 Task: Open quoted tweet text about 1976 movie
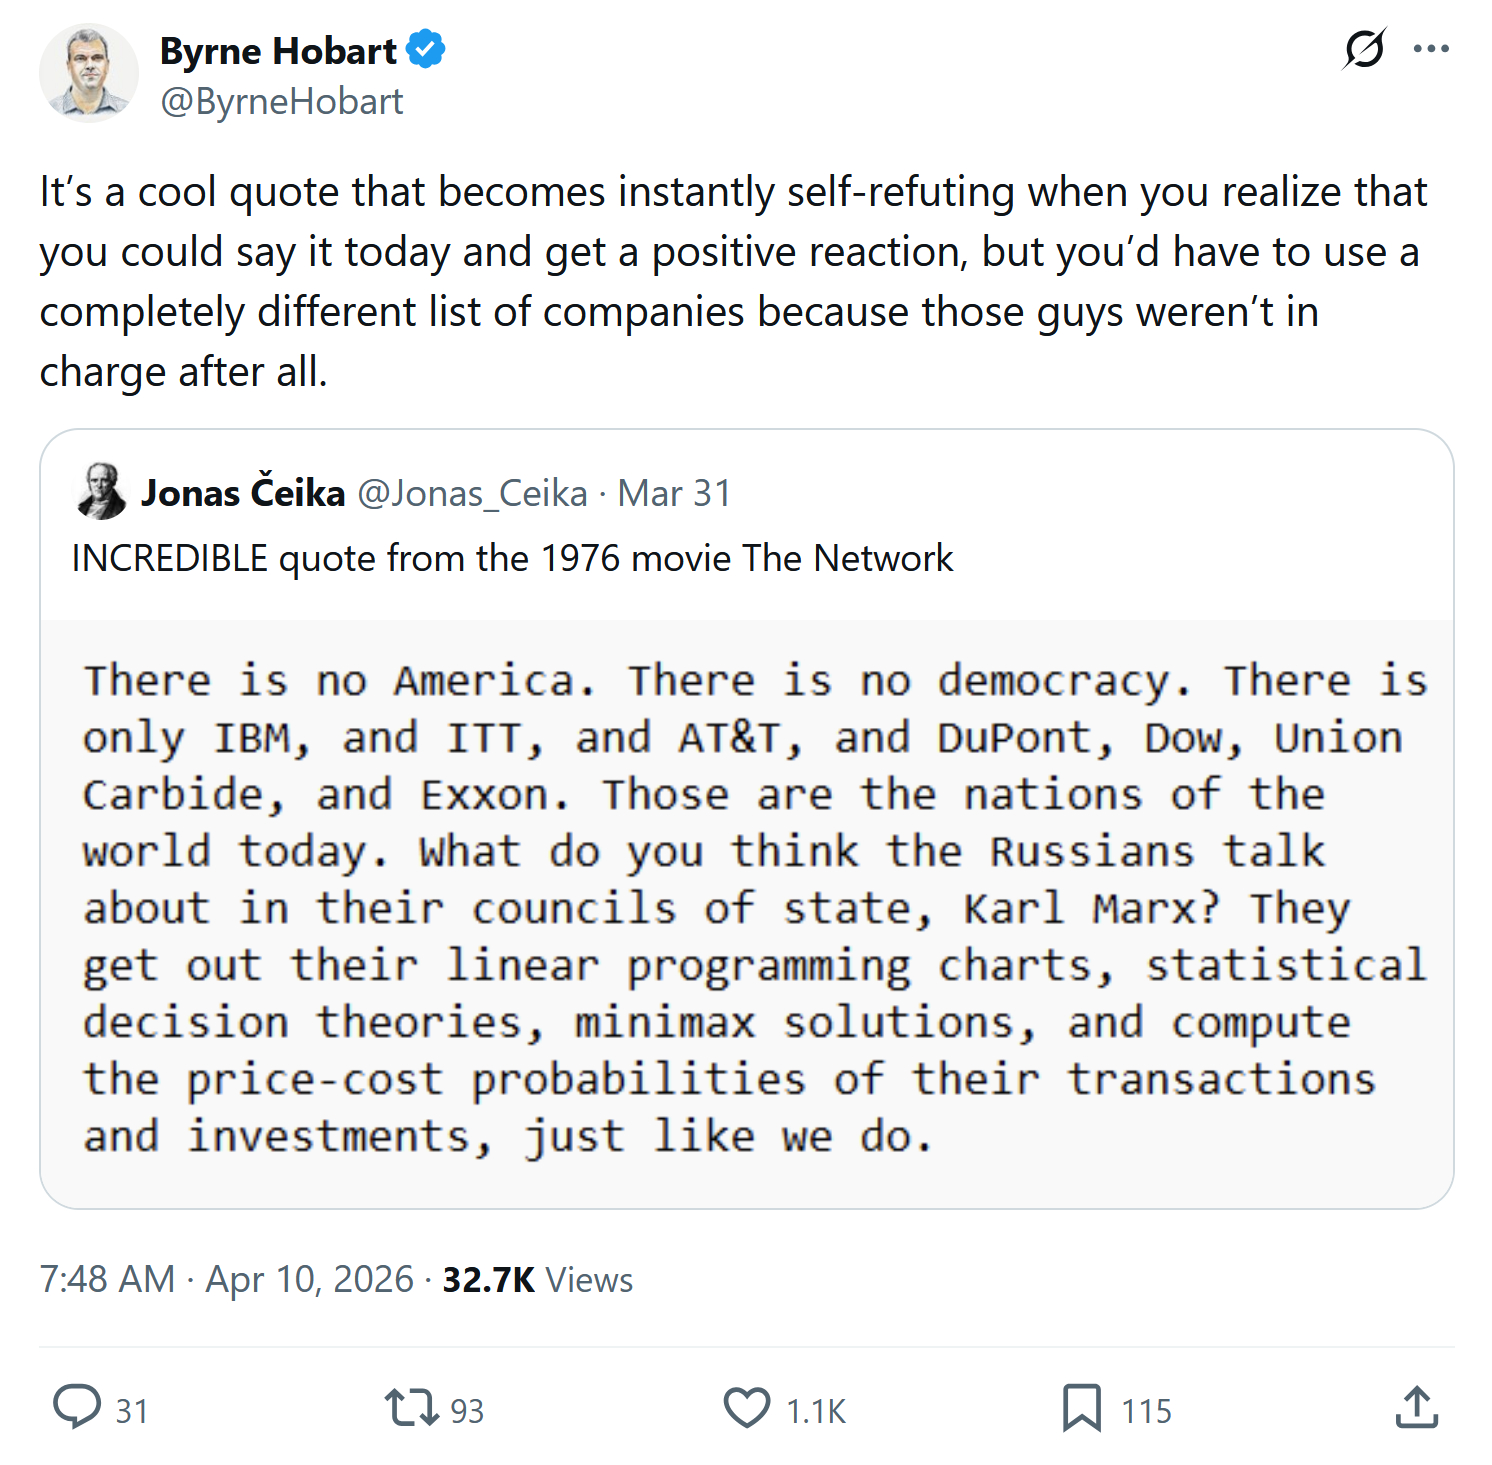[512, 558]
